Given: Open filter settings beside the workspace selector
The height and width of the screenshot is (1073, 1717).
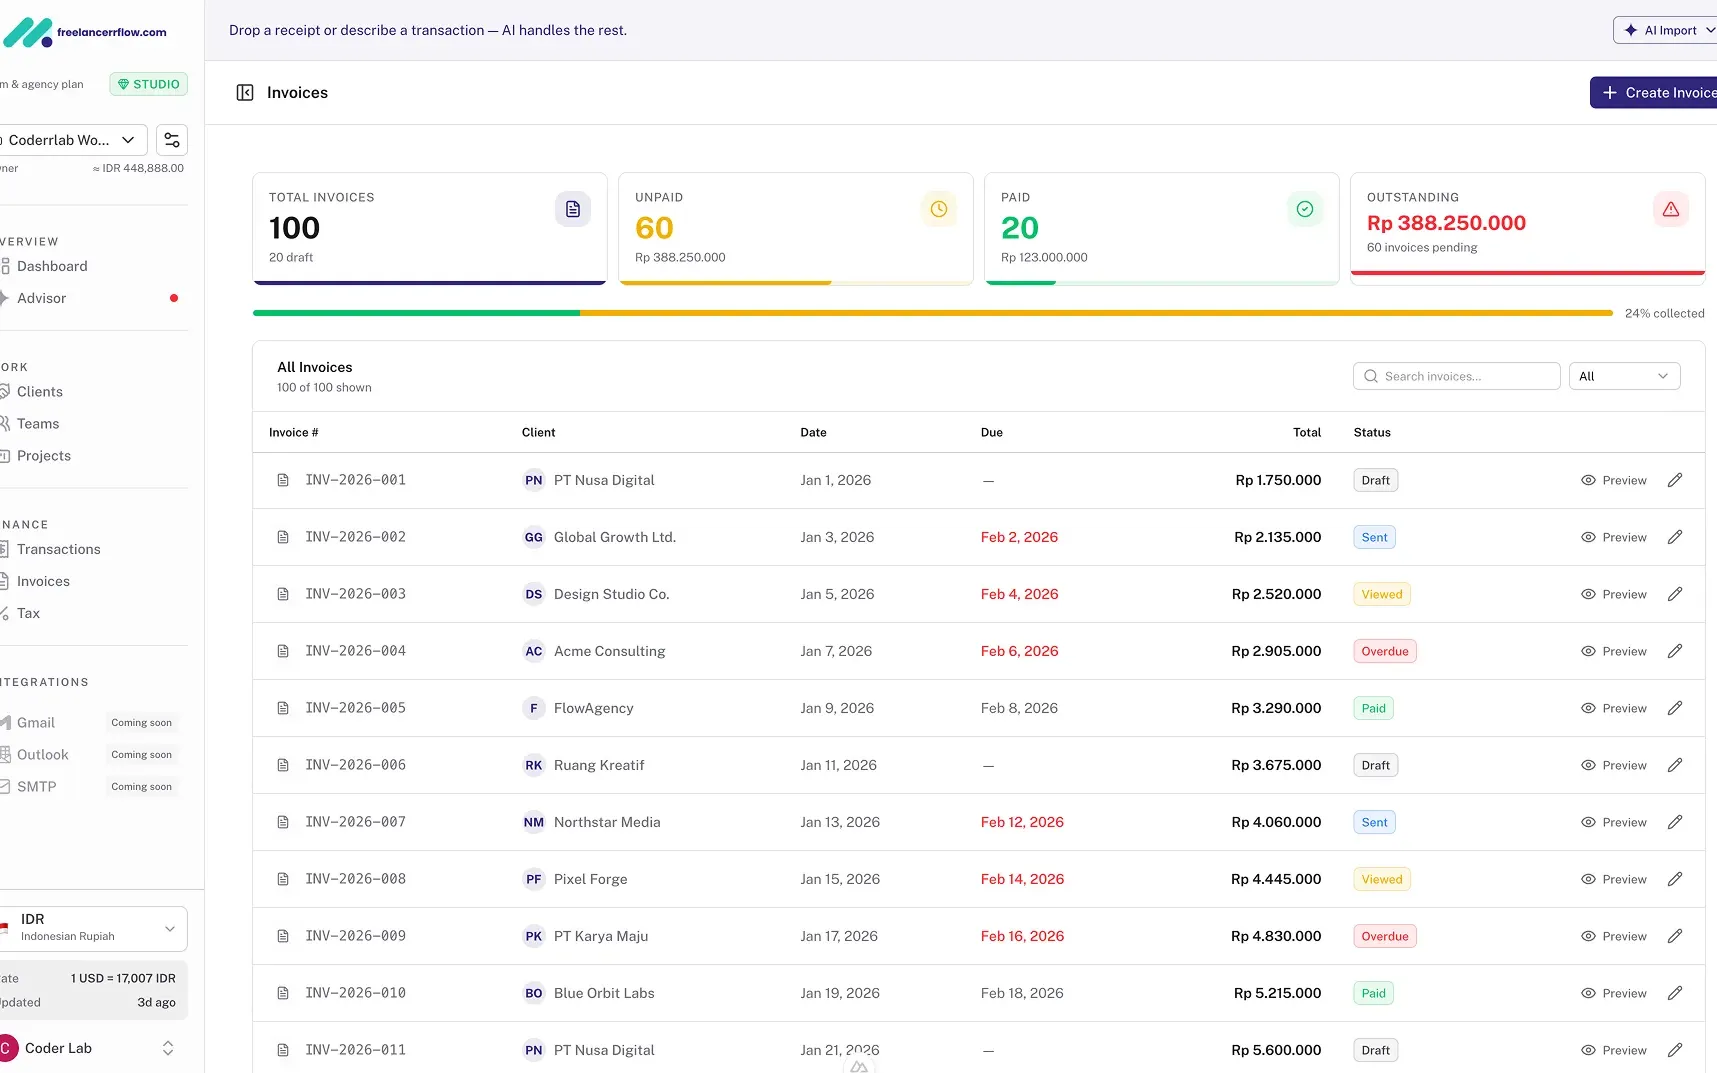Looking at the screenshot, I should click(x=171, y=140).
